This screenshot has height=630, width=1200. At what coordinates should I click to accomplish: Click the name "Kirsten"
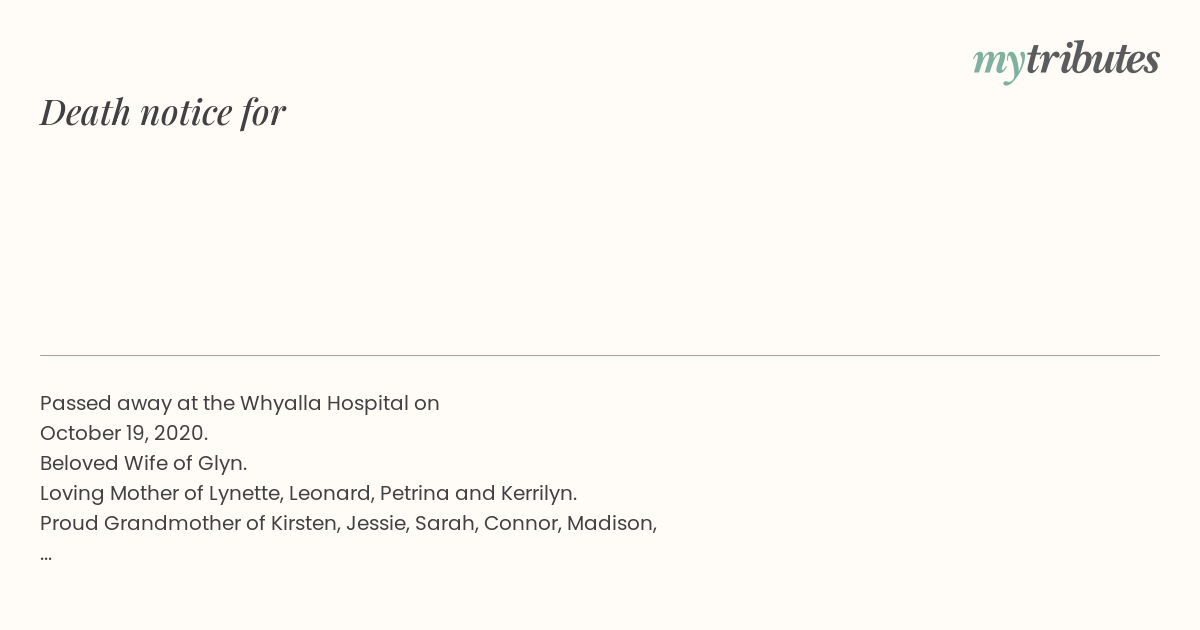(304, 523)
